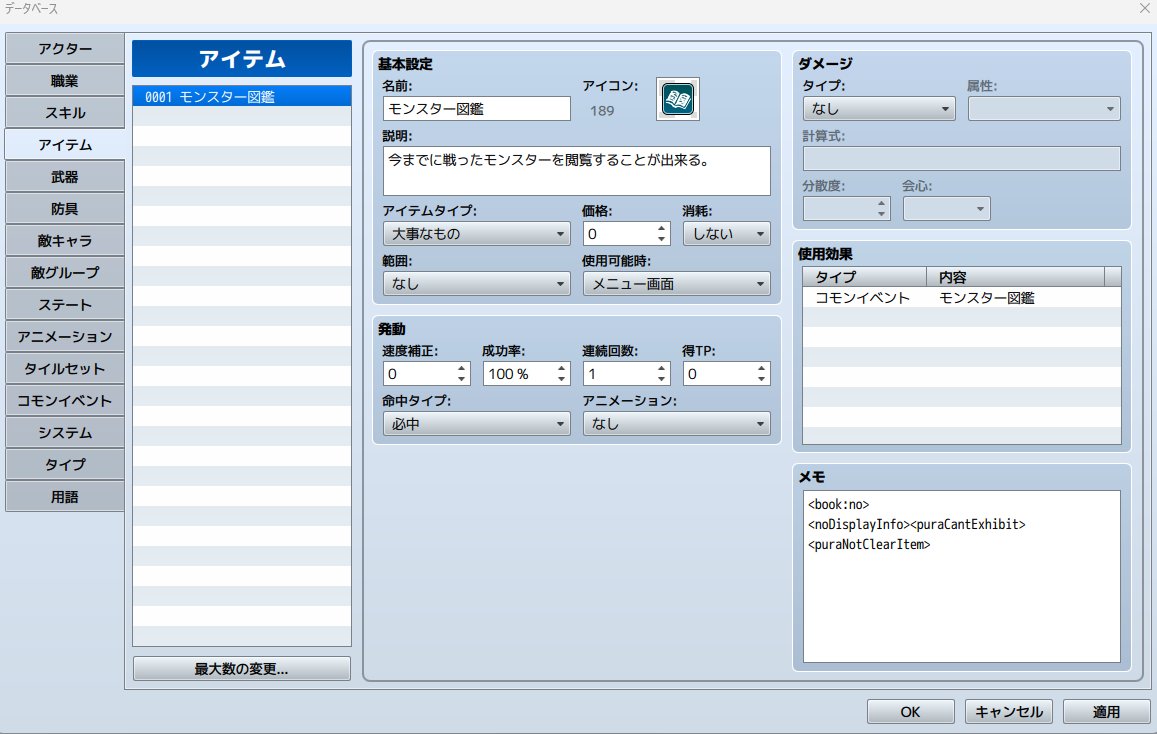
Task: Open the 使用可能時 dropdown (メニュー画面)
Action: pyautogui.click(x=677, y=284)
